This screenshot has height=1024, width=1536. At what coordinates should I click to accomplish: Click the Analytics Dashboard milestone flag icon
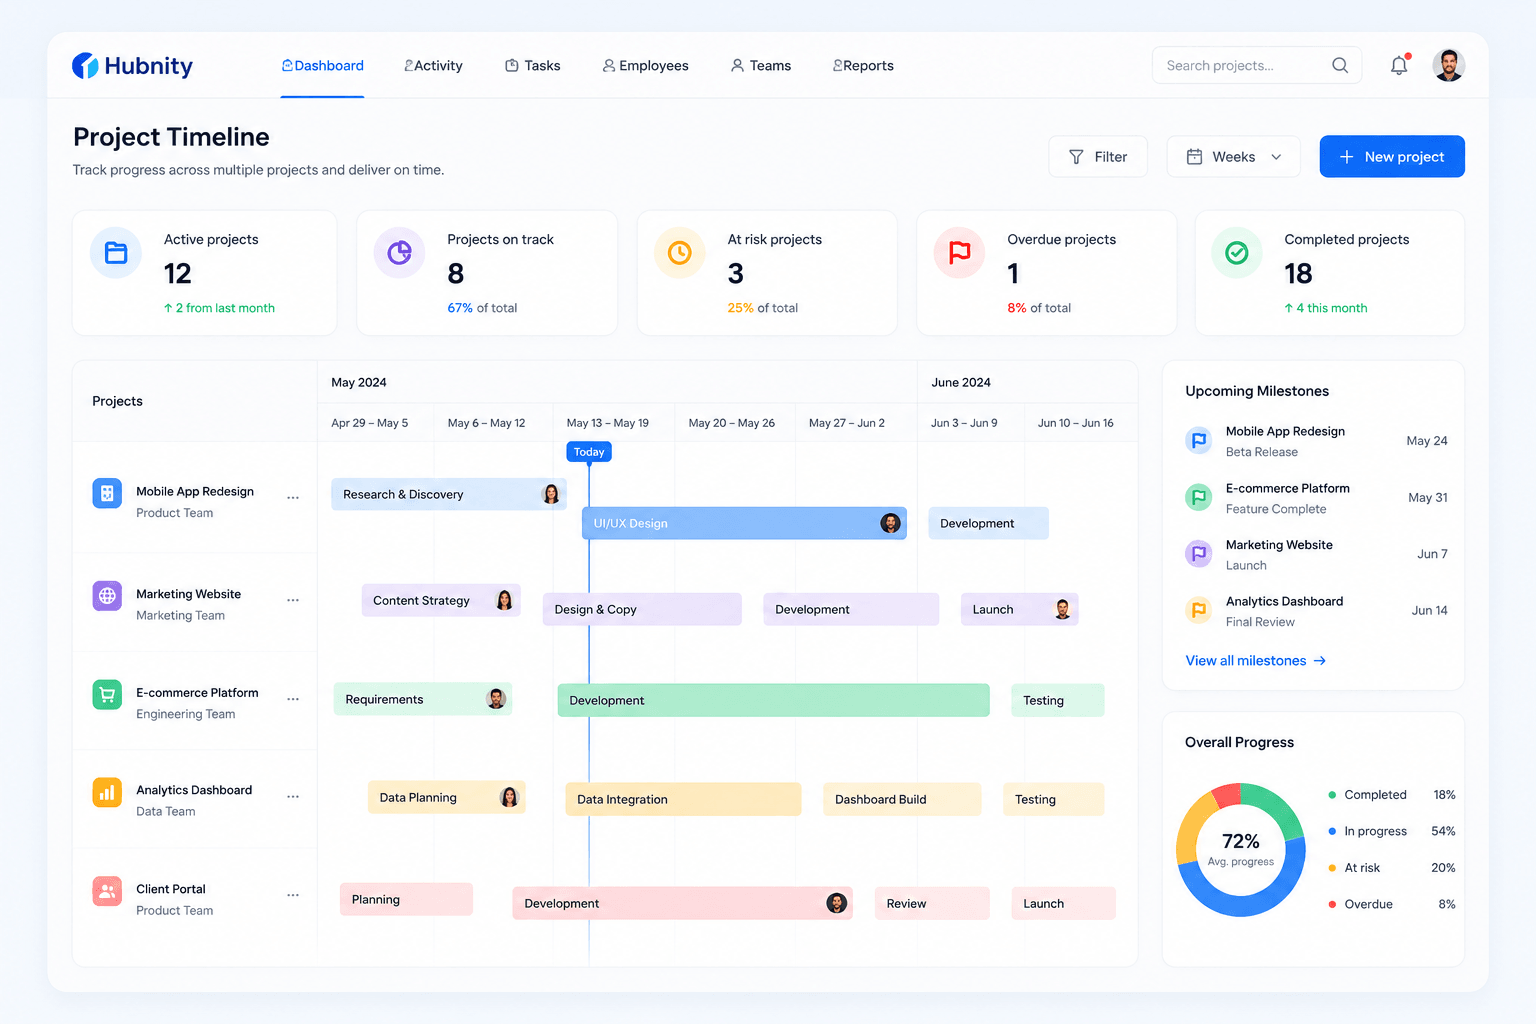(1198, 610)
